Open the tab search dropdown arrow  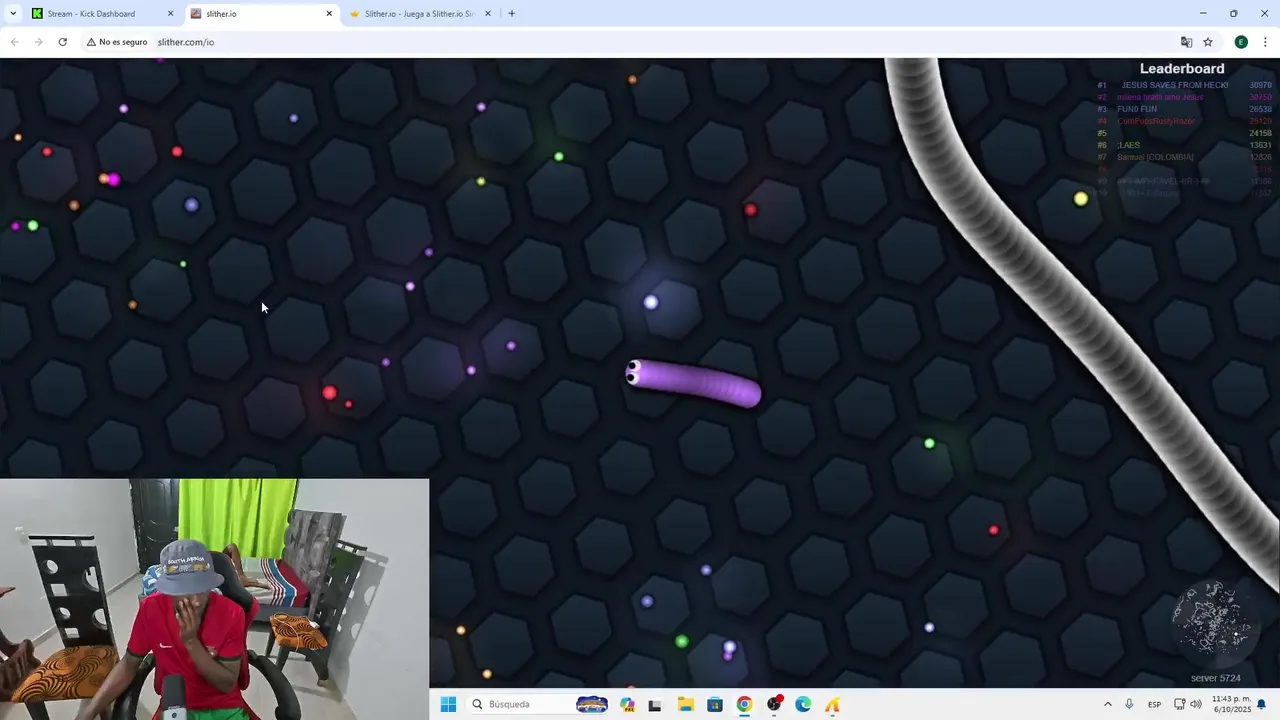(x=13, y=14)
